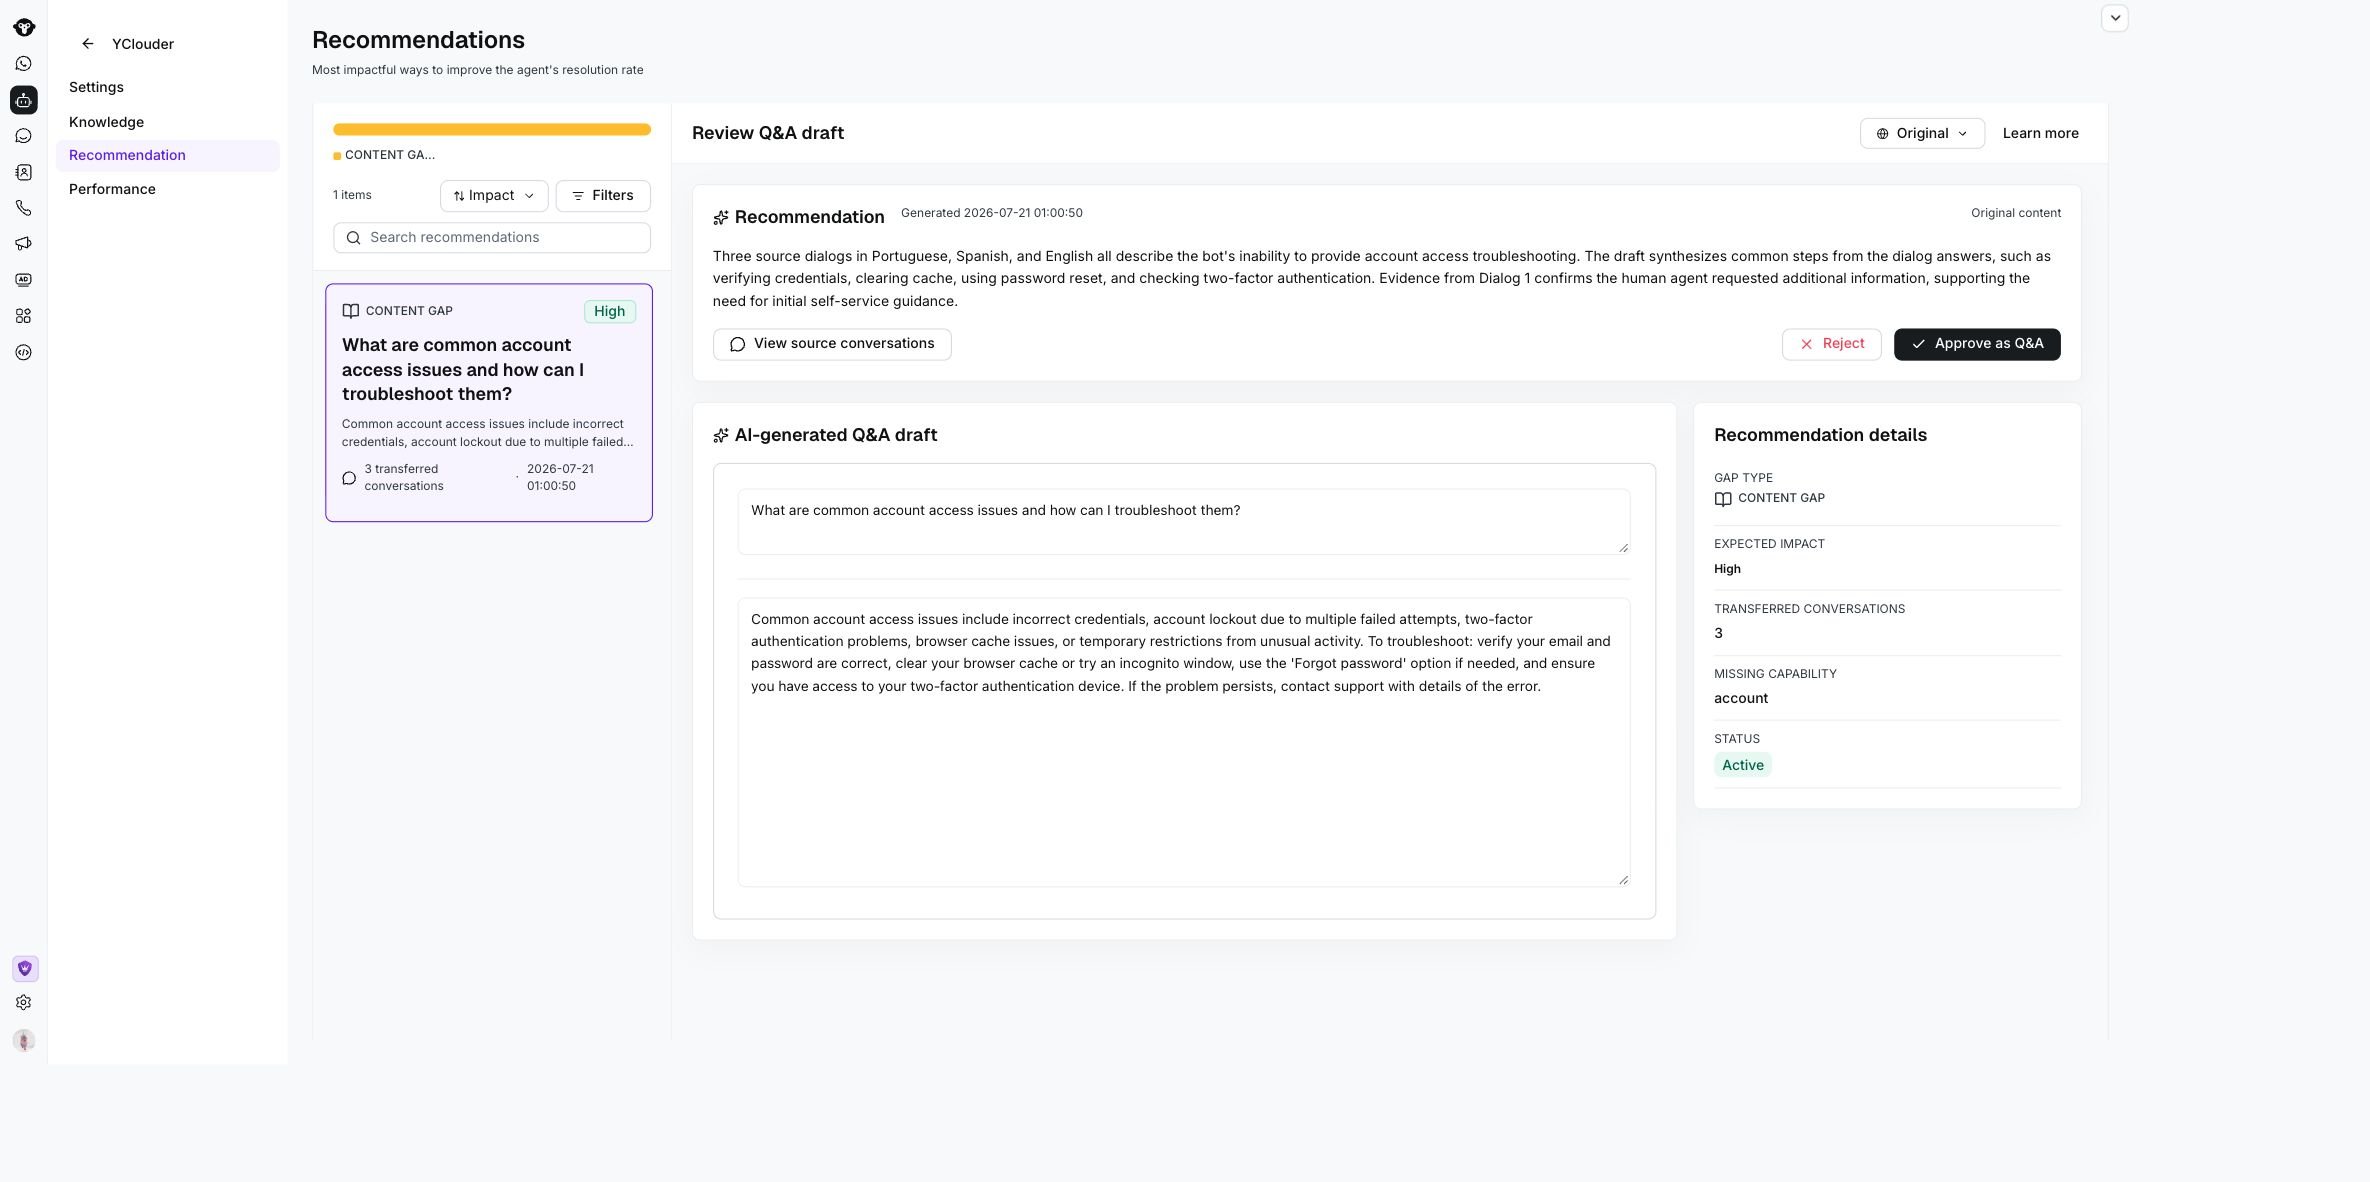The height and width of the screenshot is (1182, 2370).
Task: Click the 'account' missing capability value
Action: [x=1740, y=699]
